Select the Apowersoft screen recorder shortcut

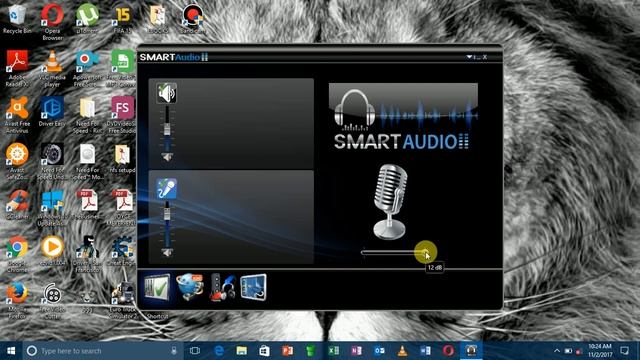pos(87,69)
